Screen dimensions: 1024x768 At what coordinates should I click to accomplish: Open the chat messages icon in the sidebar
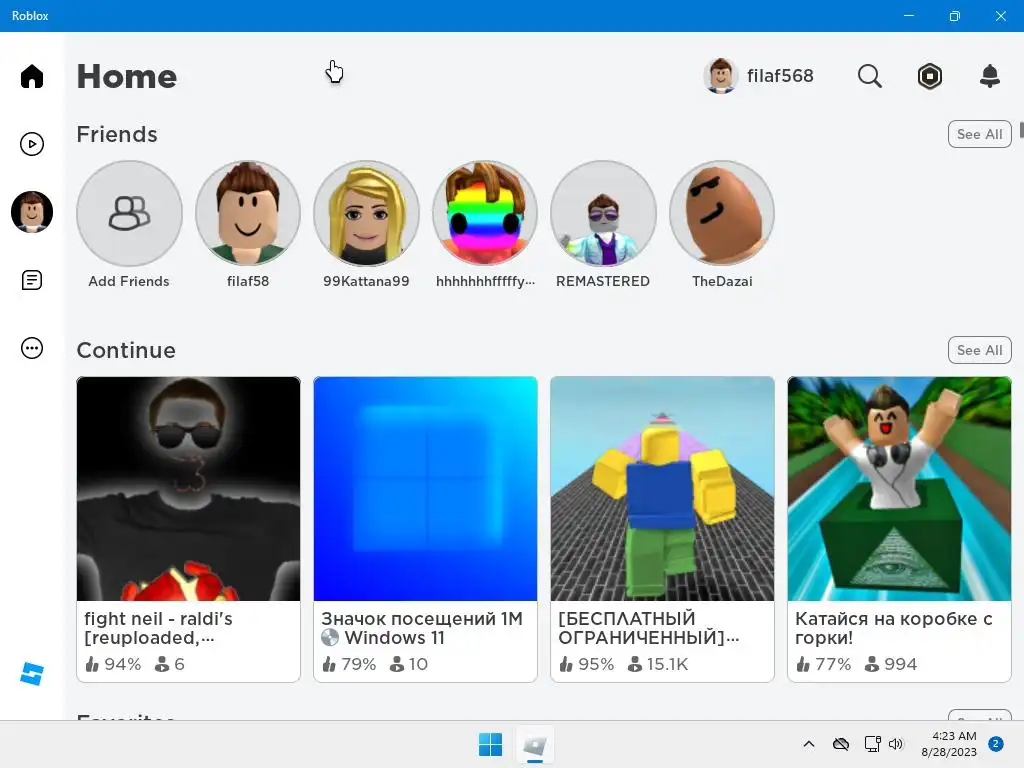click(x=31, y=280)
